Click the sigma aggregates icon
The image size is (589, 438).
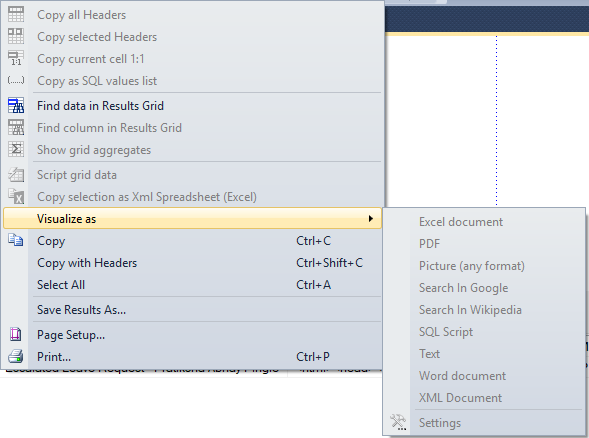pyautogui.click(x=16, y=149)
